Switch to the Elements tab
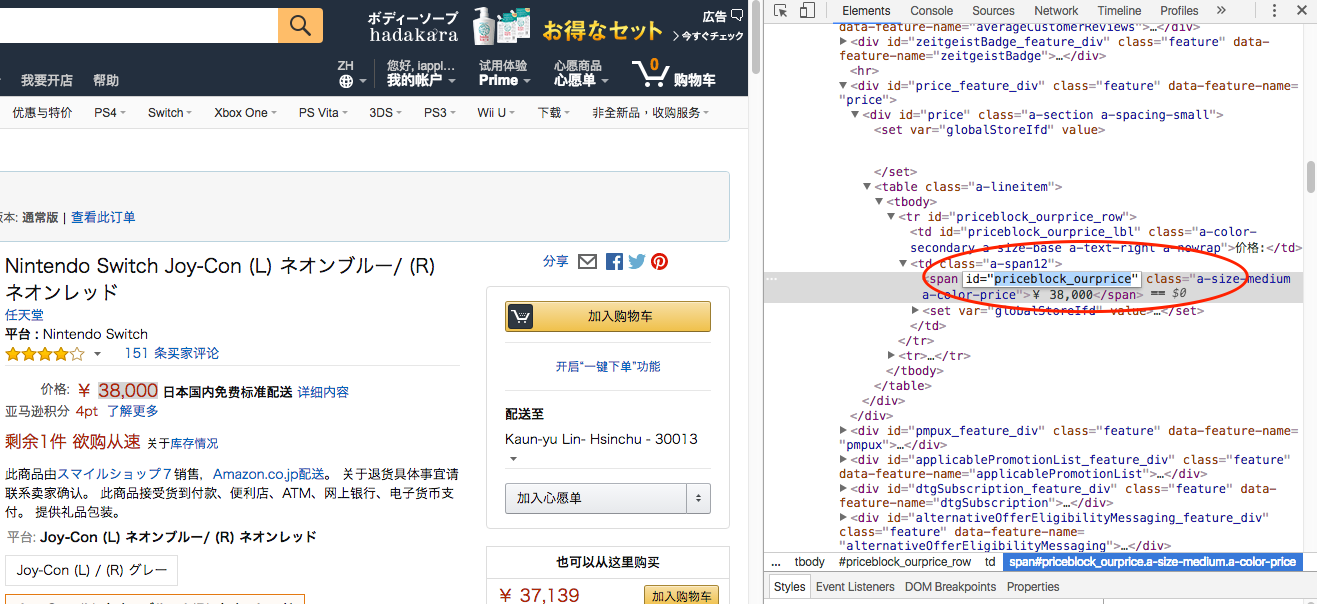1317x604 pixels. [866, 10]
